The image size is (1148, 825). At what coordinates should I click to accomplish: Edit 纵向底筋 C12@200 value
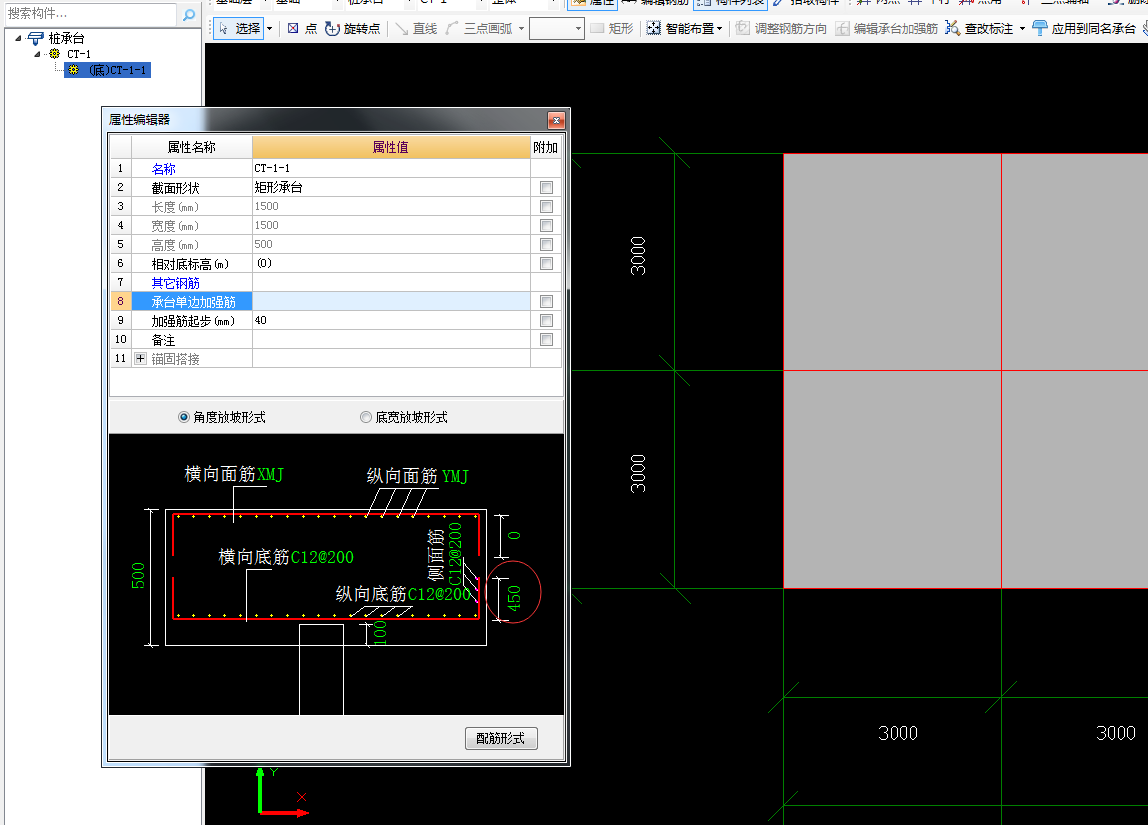[439, 594]
